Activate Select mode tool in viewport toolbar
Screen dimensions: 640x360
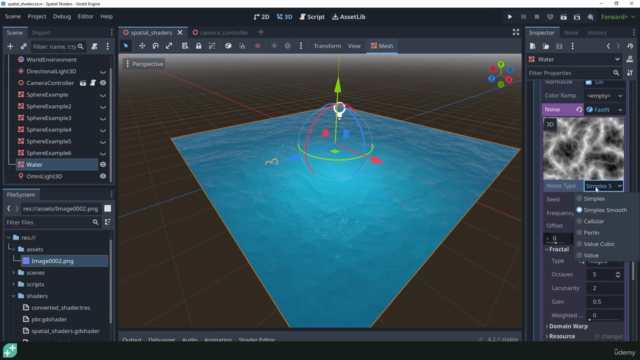[126, 46]
